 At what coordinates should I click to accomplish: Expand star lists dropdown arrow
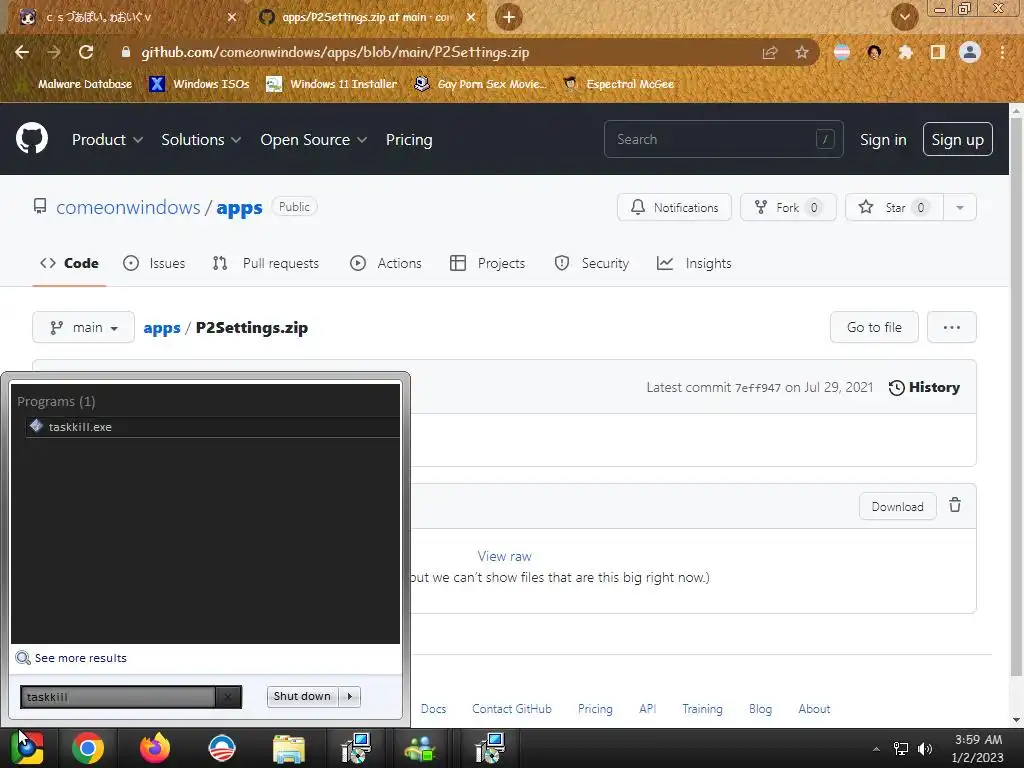click(x=959, y=207)
